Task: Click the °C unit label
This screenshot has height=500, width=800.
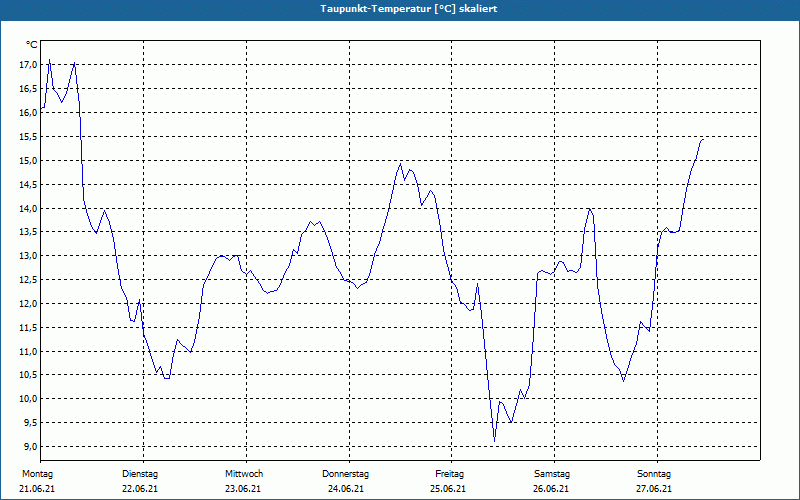Action: click(32, 45)
